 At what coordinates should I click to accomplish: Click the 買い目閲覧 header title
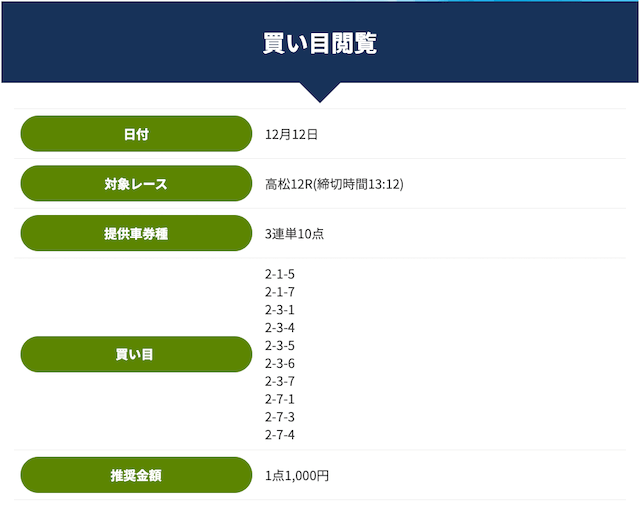click(320, 43)
